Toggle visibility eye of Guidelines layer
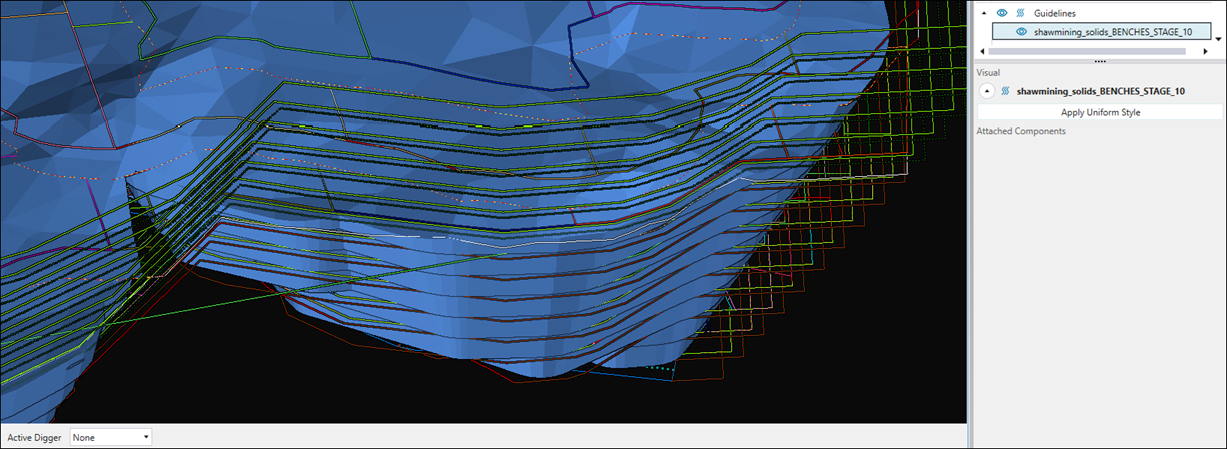1227x449 pixels. point(1001,13)
